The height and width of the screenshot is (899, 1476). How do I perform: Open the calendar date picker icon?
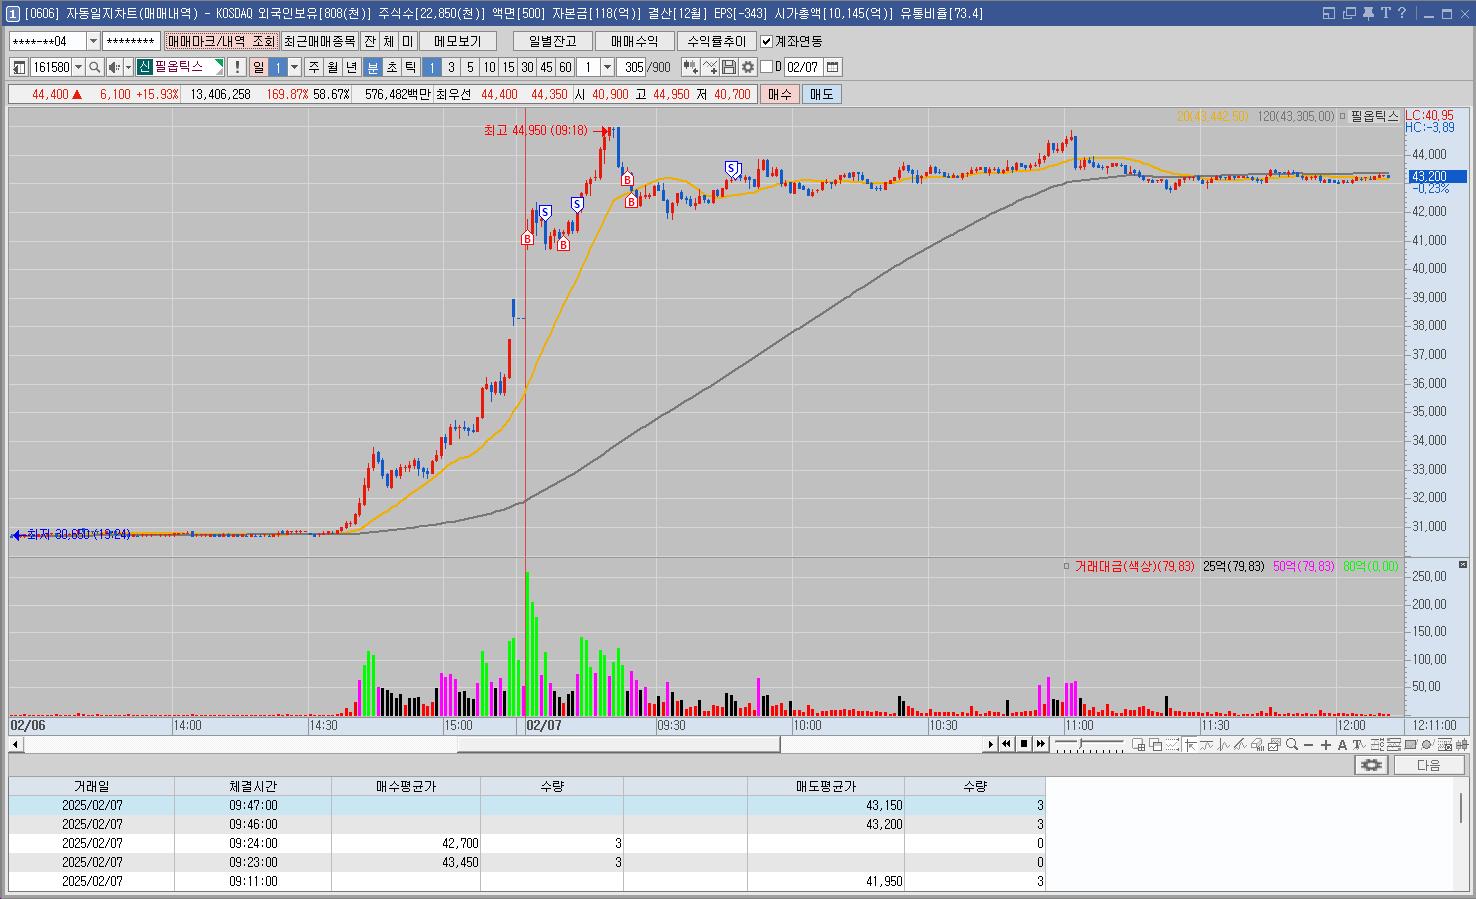tap(832, 67)
